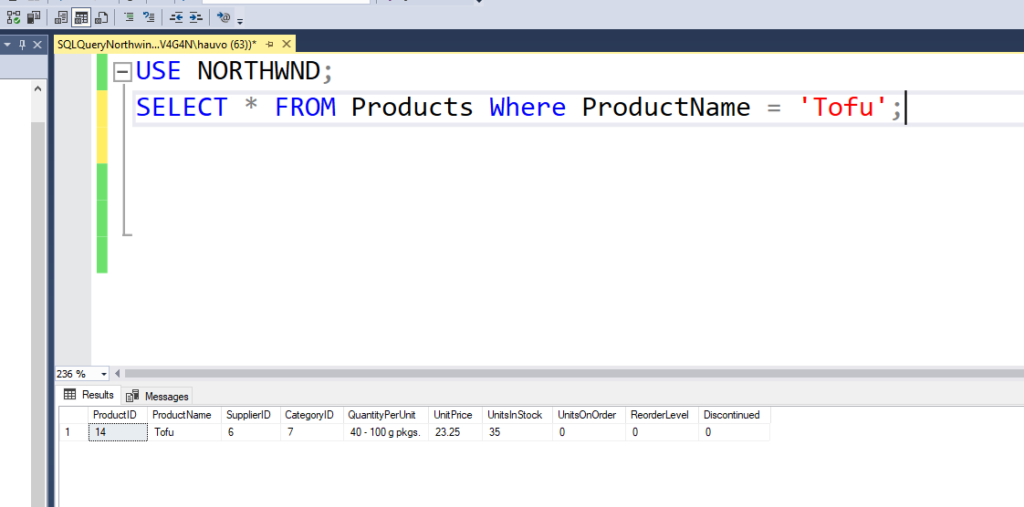The width and height of the screenshot is (1024, 507).
Task: Close the SQLQueryNorthwind query tab
Action: tap(286, 45)
